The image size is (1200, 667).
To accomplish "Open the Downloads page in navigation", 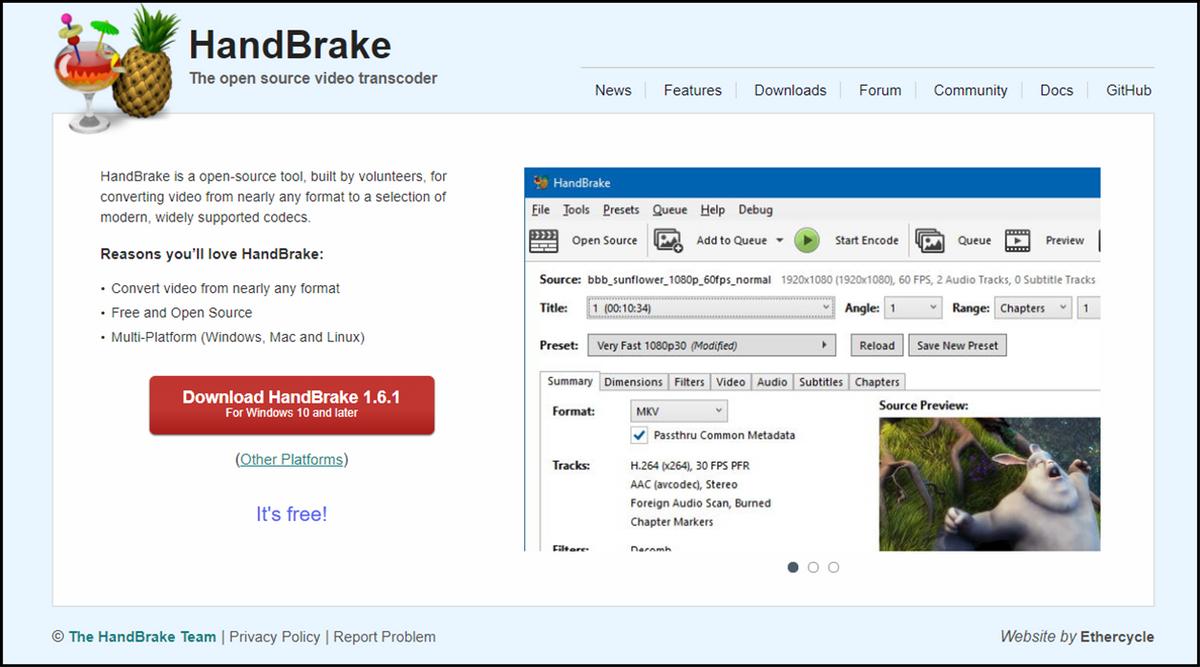I will pos(790,90).
